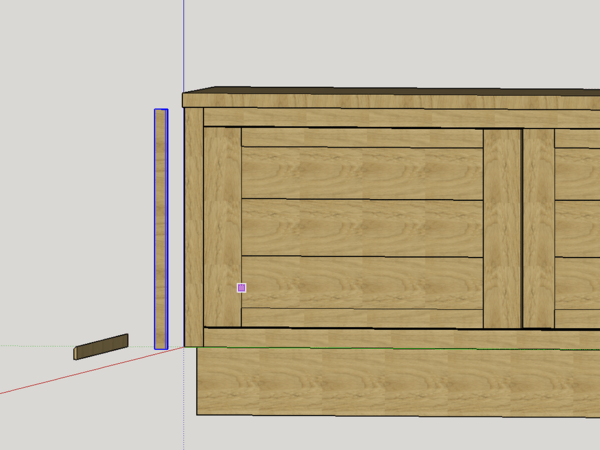Select the cabinet top slab front edge

click(390, 101)
